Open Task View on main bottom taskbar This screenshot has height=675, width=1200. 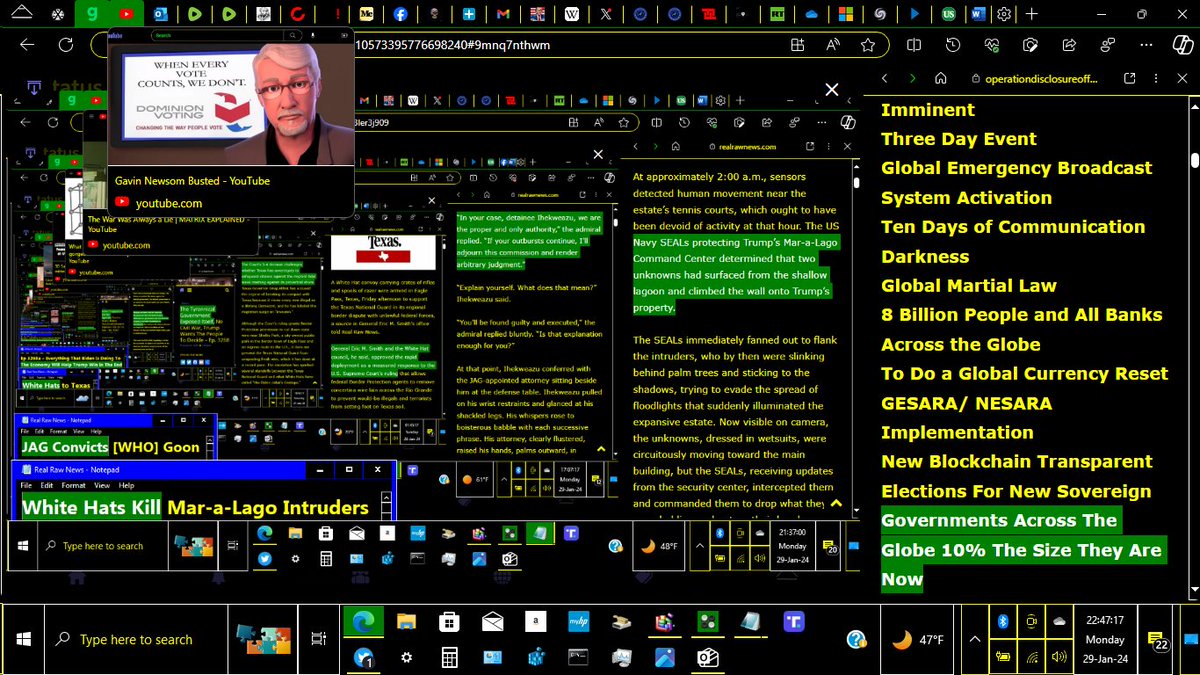point(318,639)
